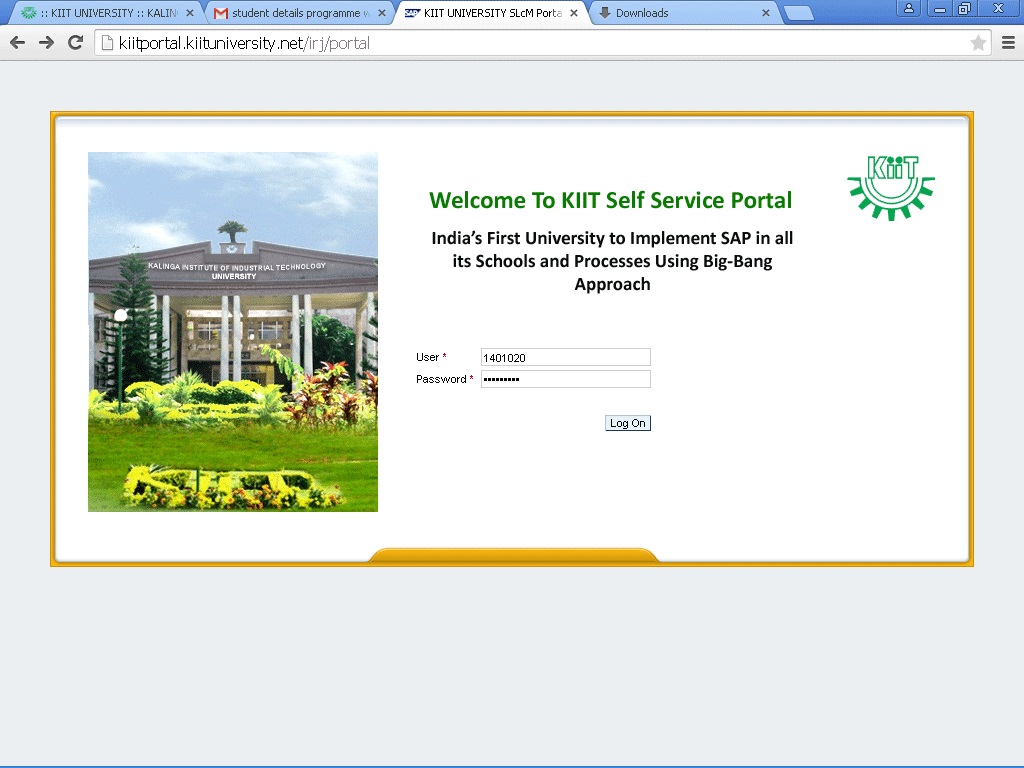Image resolution: width=1024 pixels, height=768 pixels.
Task: Click the page icon in the address bar
Action: [106, 43]
